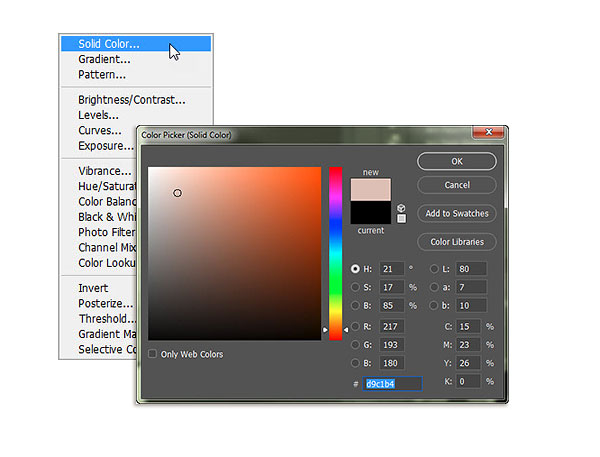Viewport: 600px width, 457px height.
Task: Click the H value field showing 21
Action: point(391,269)
